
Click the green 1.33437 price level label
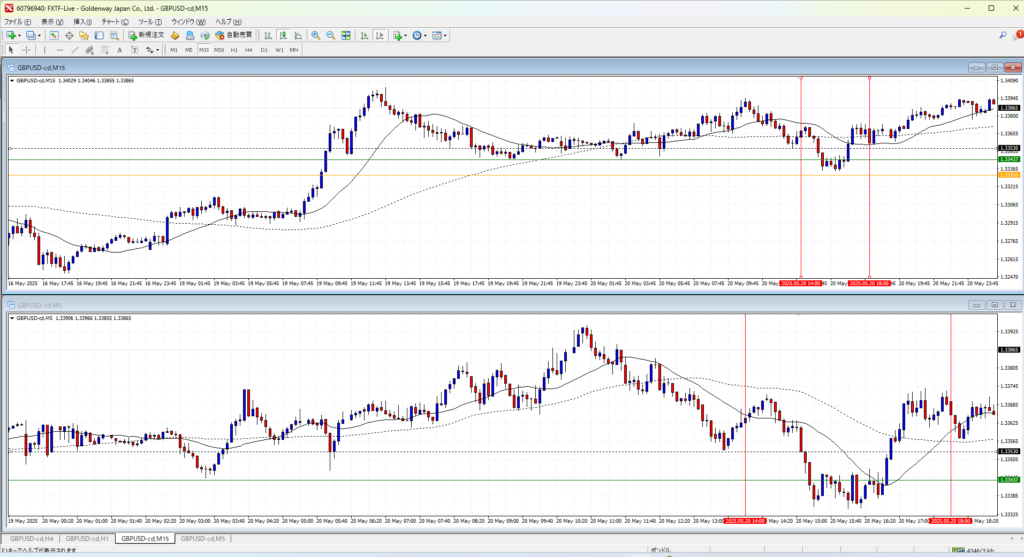(1009, 159)
